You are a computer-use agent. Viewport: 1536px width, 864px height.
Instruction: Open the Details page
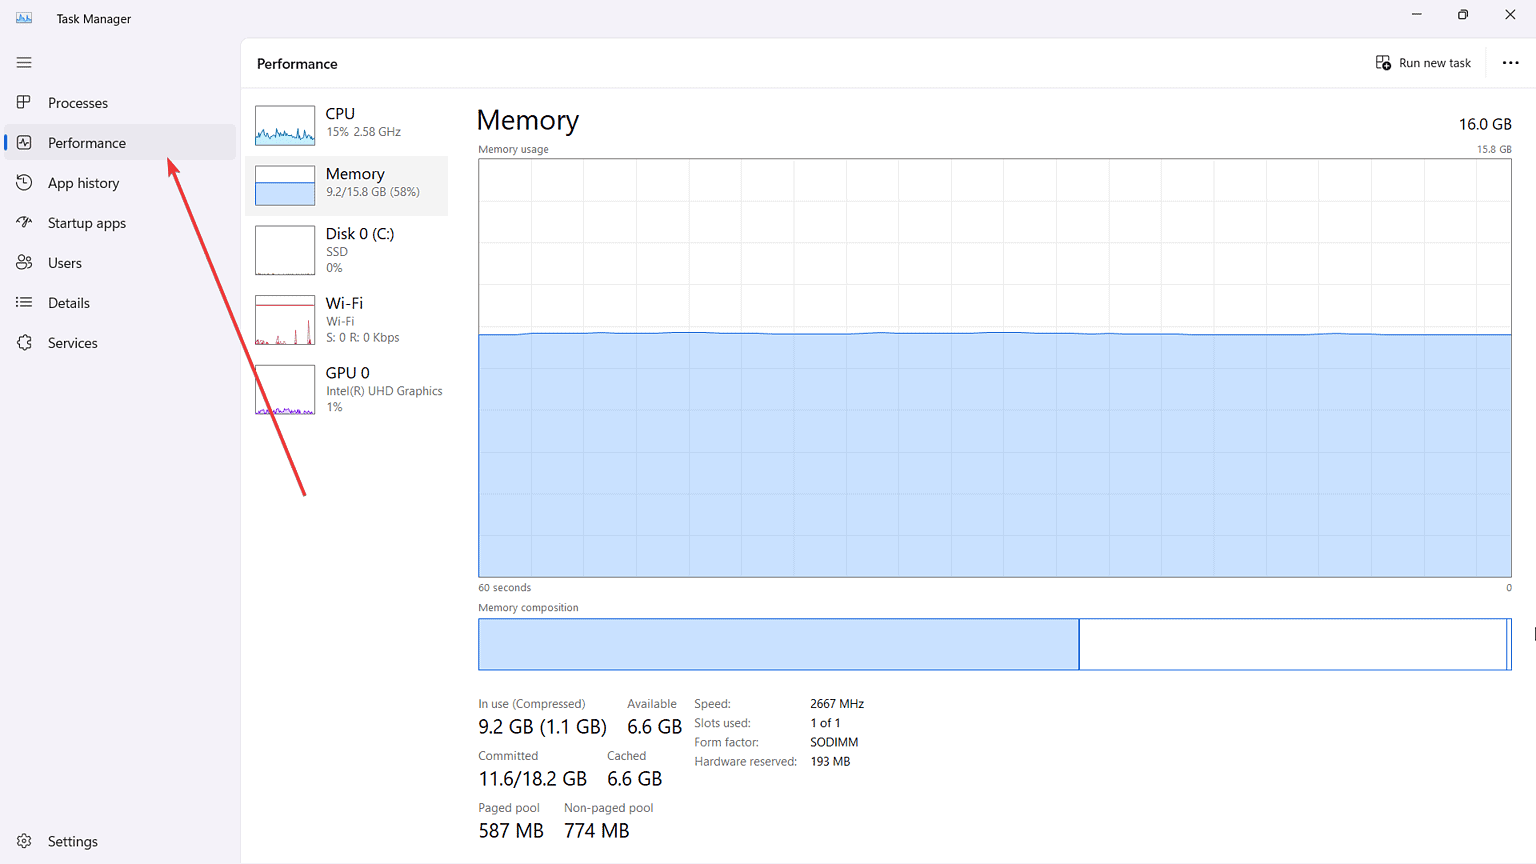69,302
